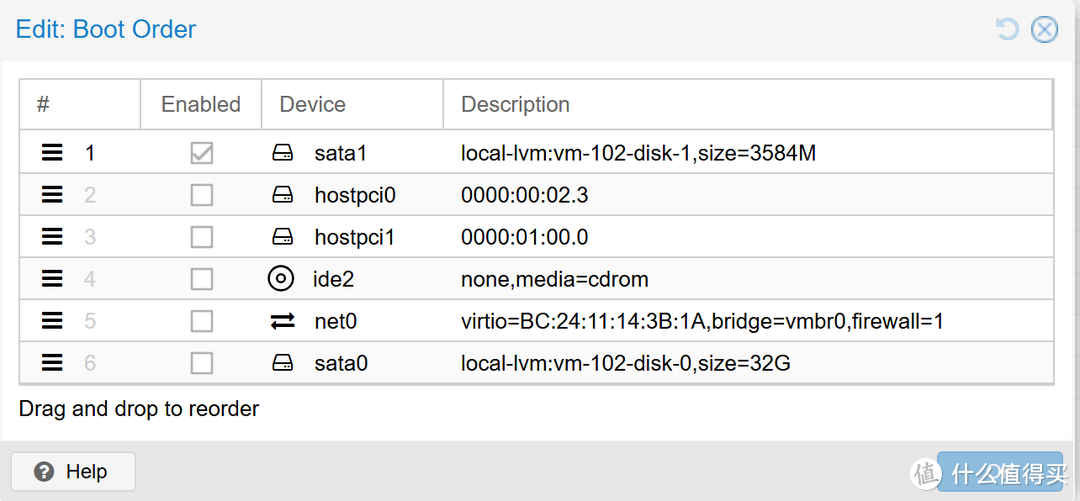The width and height of the screenshot is (1080, 501).
Task: Enable the net0 boot checkbox
Action: click(x=202, y=321)
